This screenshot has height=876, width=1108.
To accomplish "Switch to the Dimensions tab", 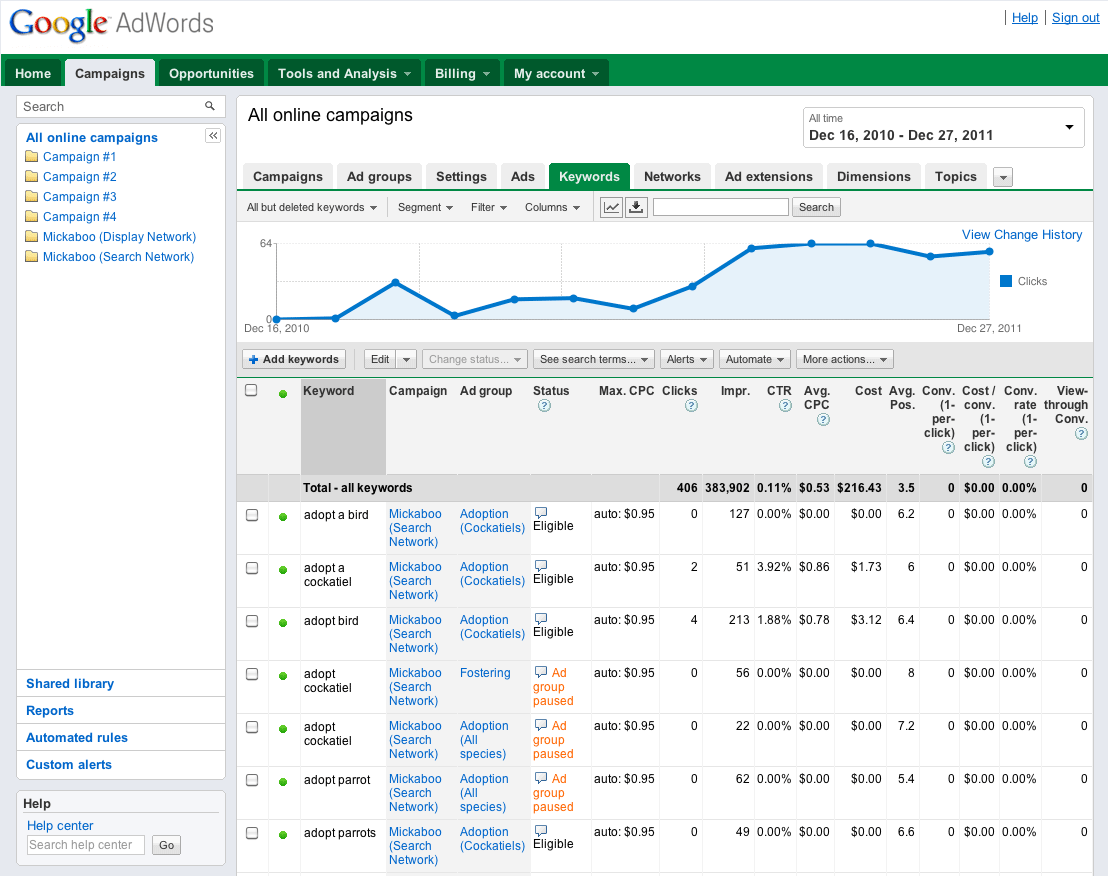I will pos(873,177).
